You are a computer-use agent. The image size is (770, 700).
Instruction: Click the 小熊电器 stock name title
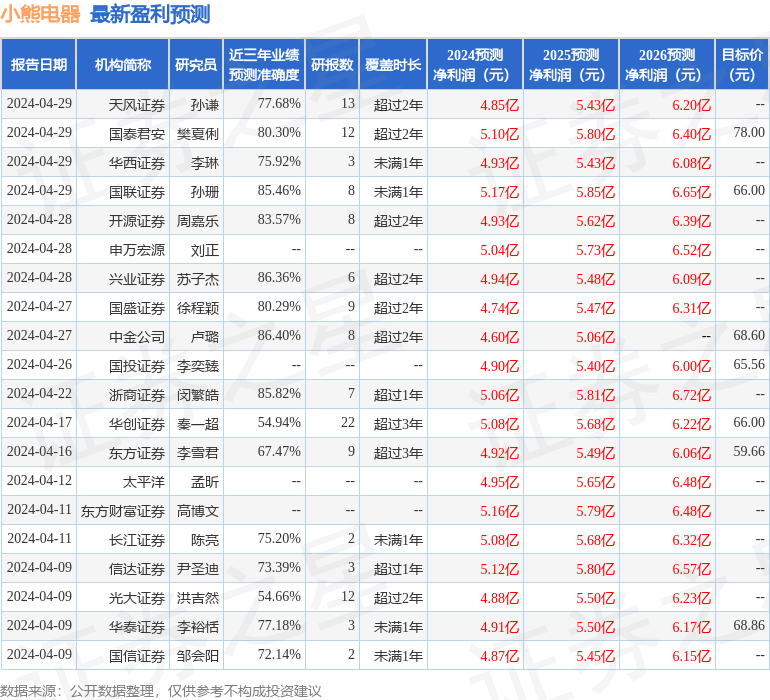click(x=41, y=14)
